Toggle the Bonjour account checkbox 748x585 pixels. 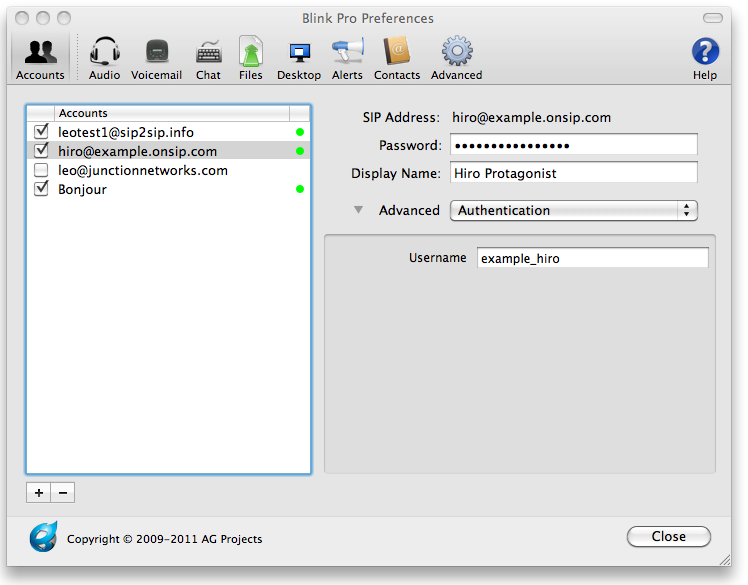[42, 188]
